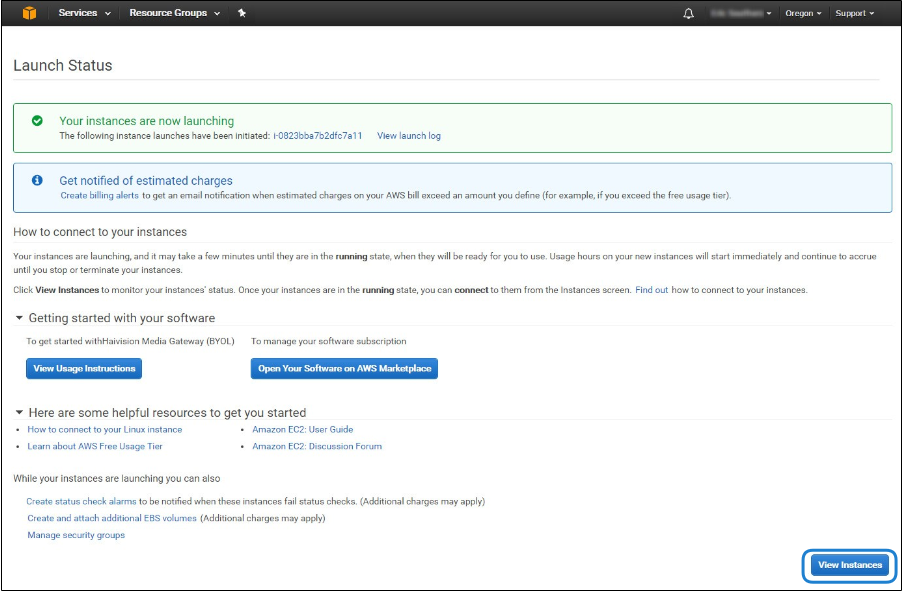Screen dimensions: 921x610
Task: Click the View Usage Instructions button
Action: 84,369
